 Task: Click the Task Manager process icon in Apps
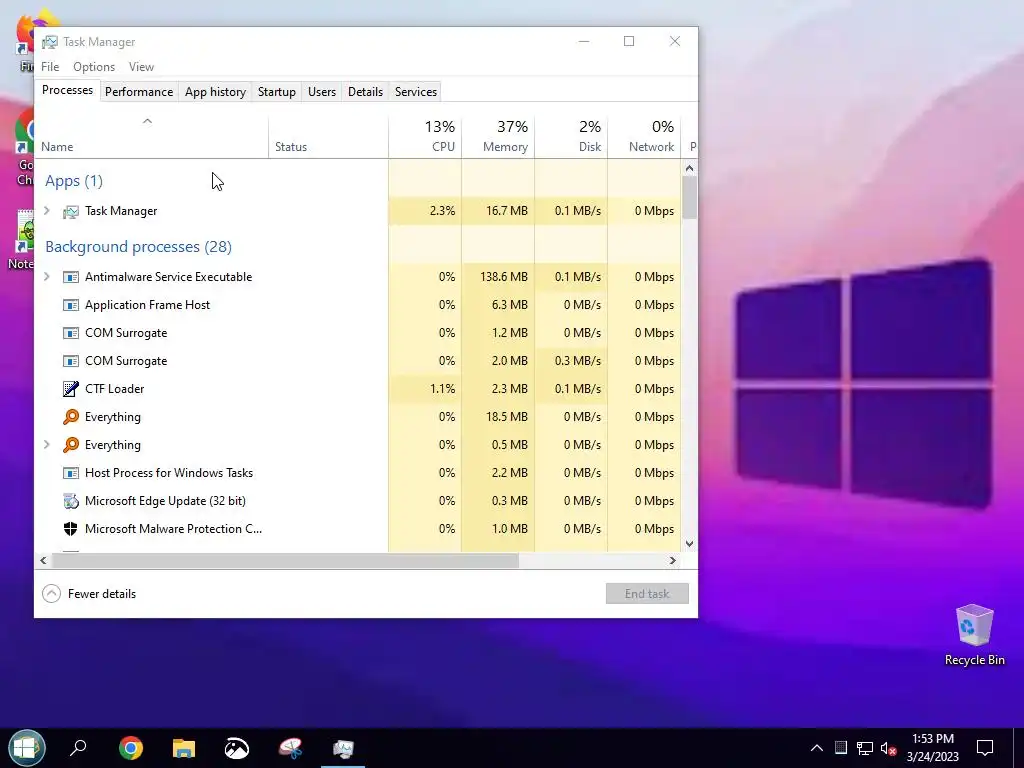[71, 212]
